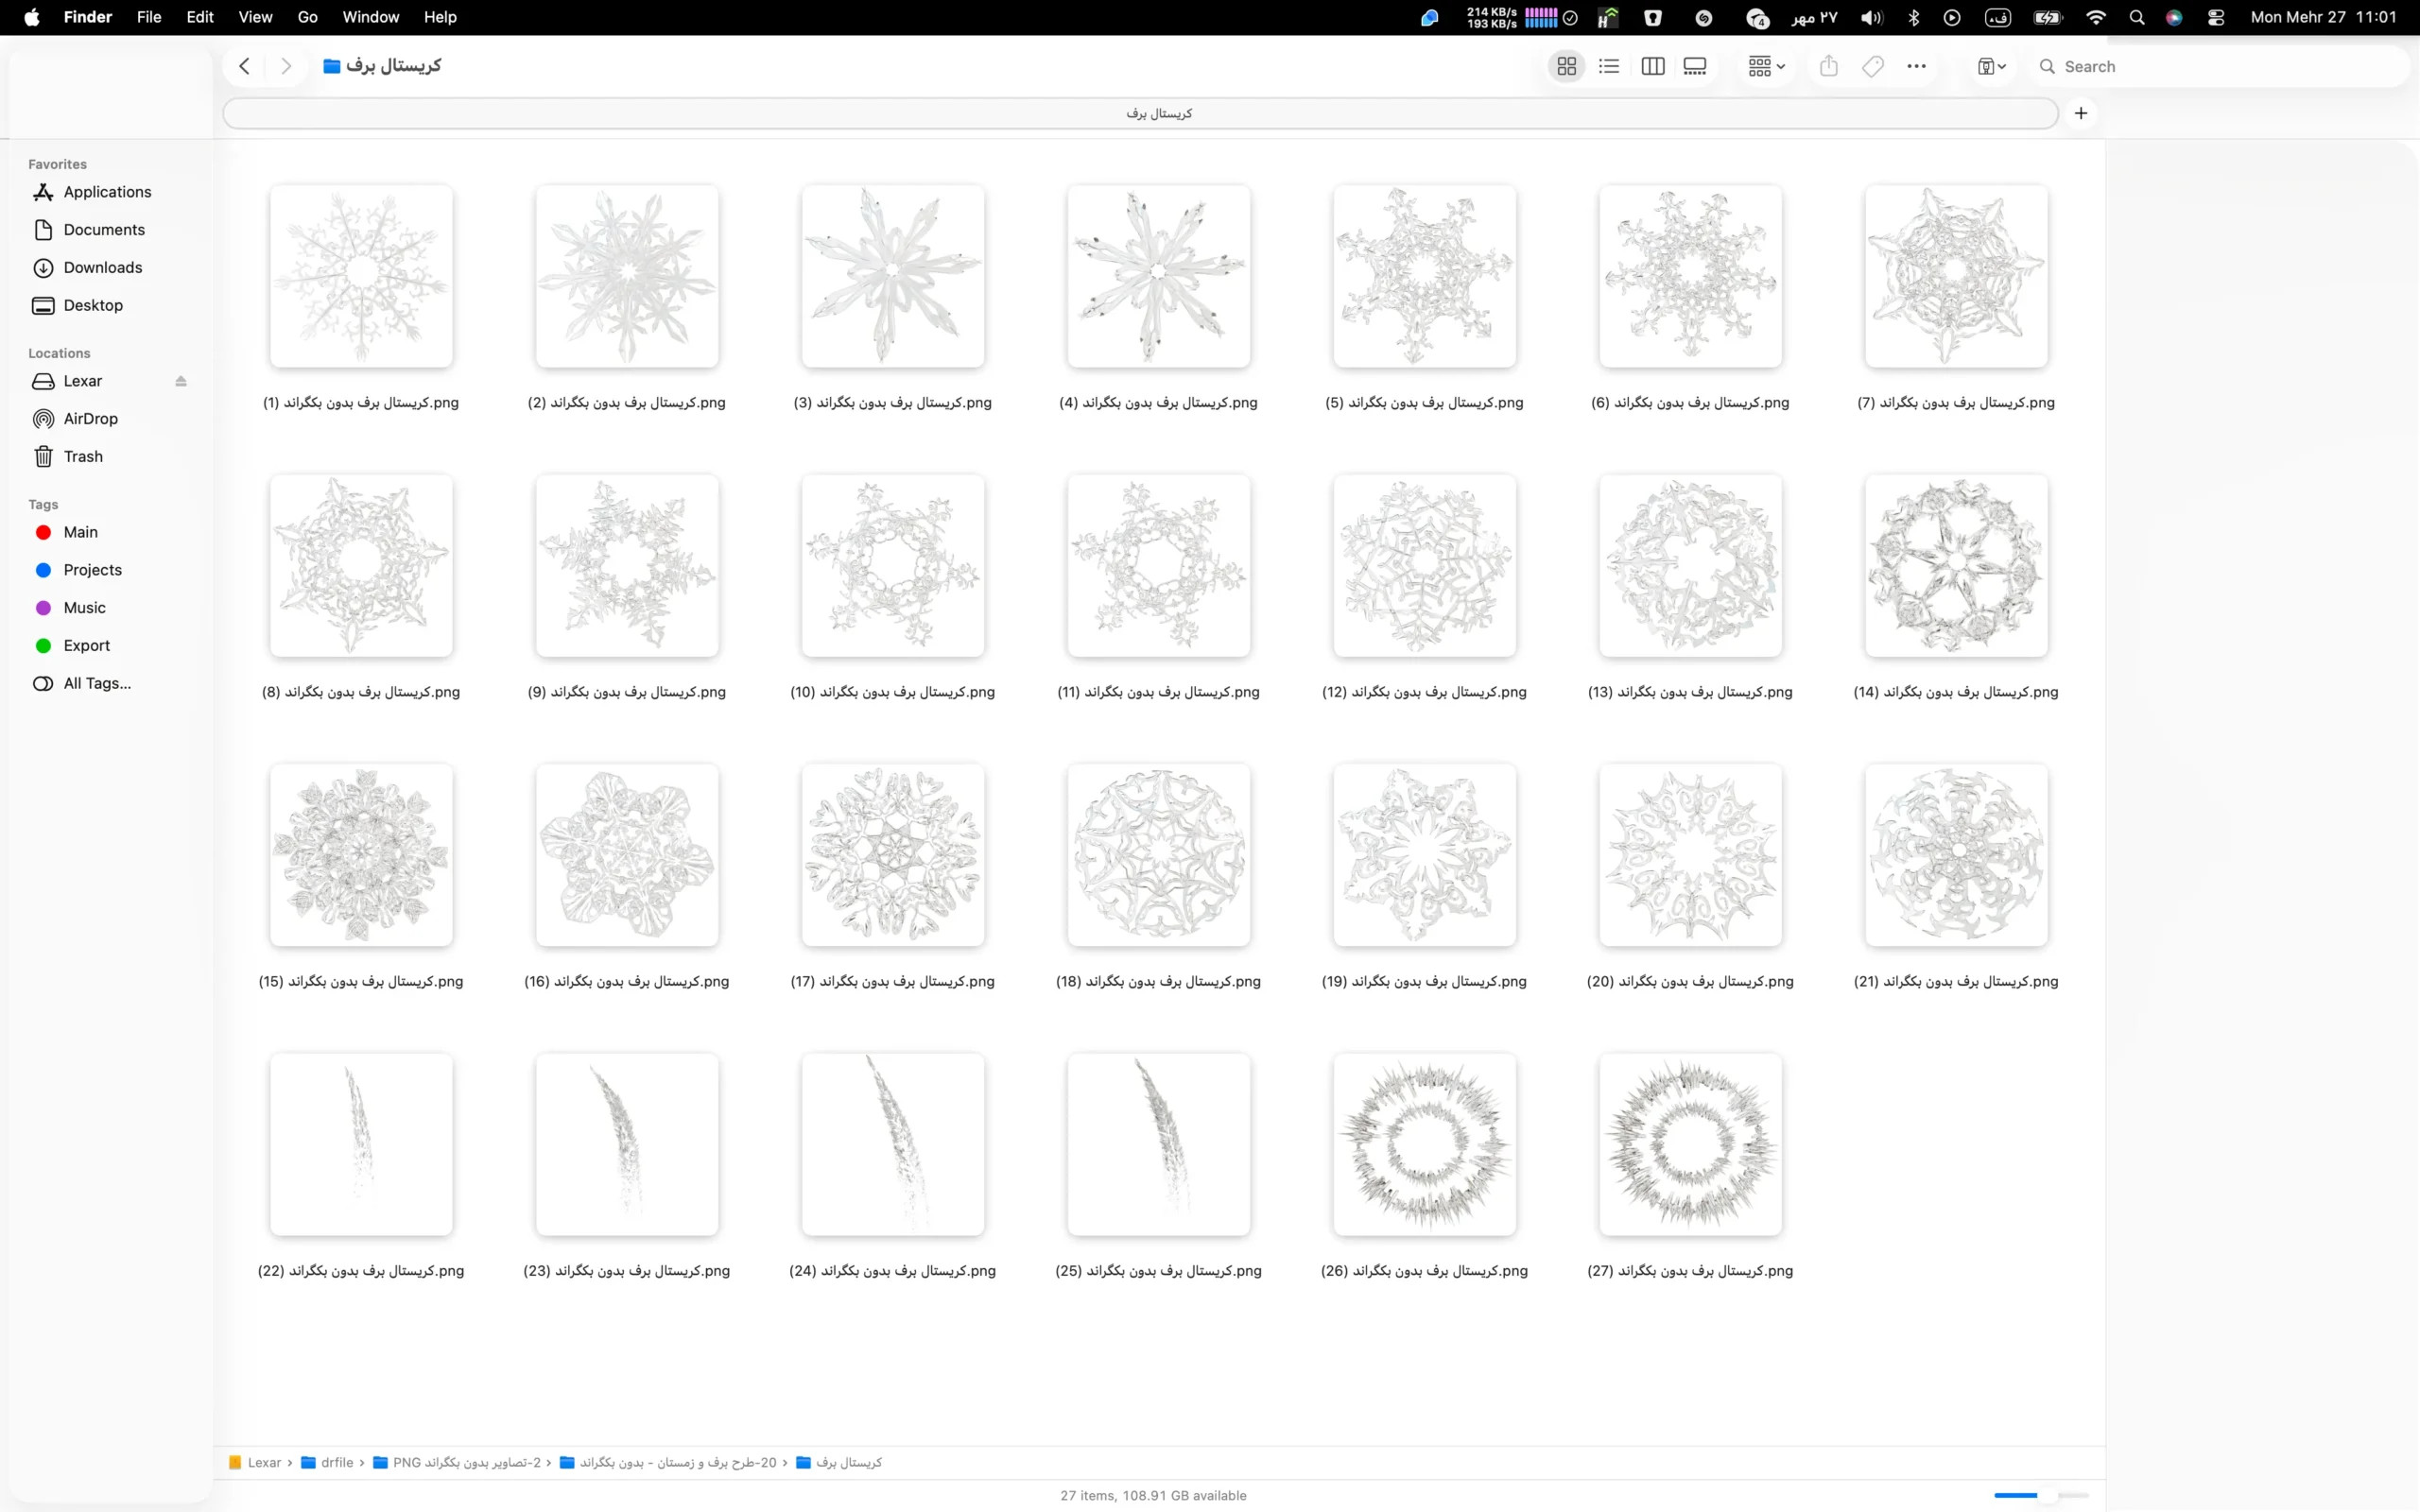
Task: Open Spotlight search in menu bar
Action: coord(2137,17)
